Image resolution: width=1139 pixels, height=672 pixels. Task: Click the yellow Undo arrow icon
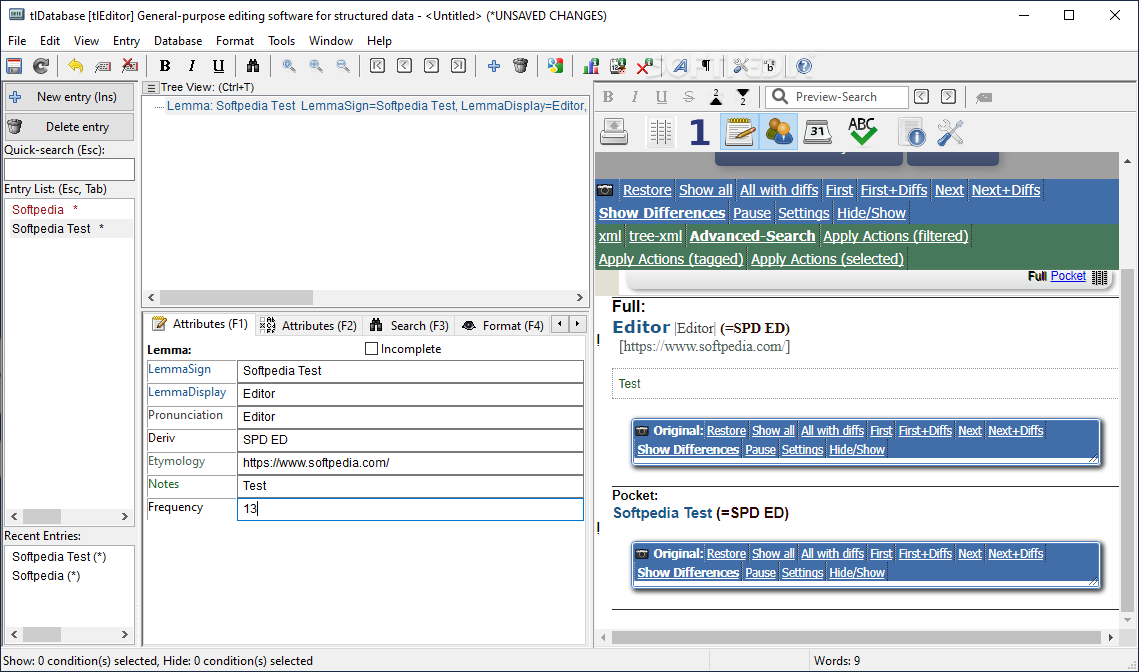[76, 66]
